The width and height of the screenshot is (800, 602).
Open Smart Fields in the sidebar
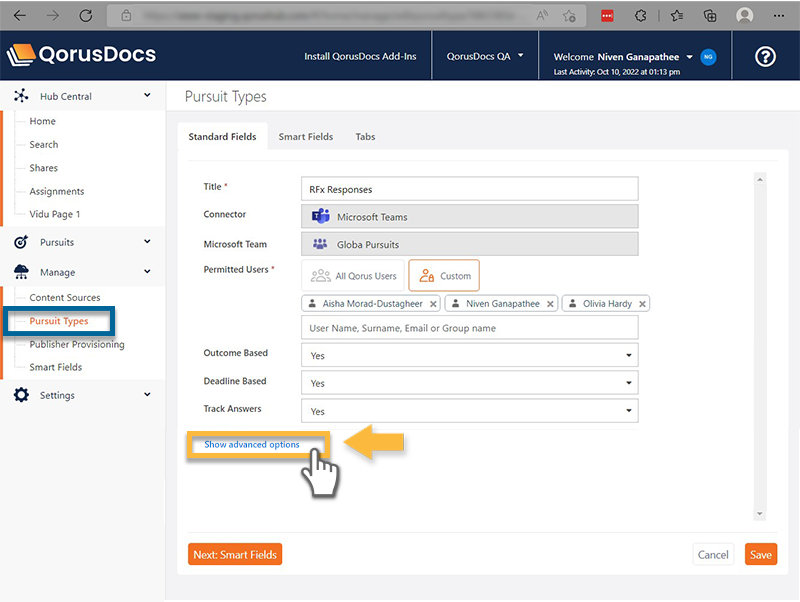click(56, 367)
